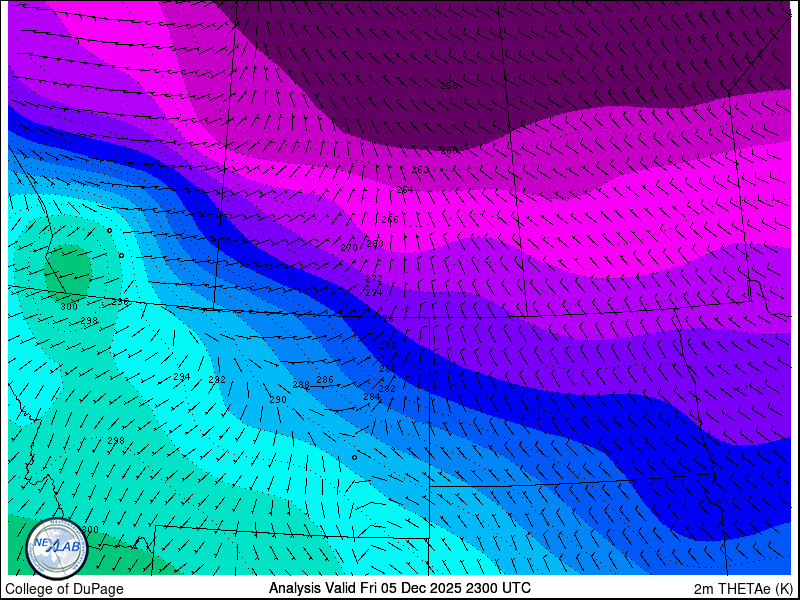
Task: Click the 282 contour label
Action: point(387,389)
